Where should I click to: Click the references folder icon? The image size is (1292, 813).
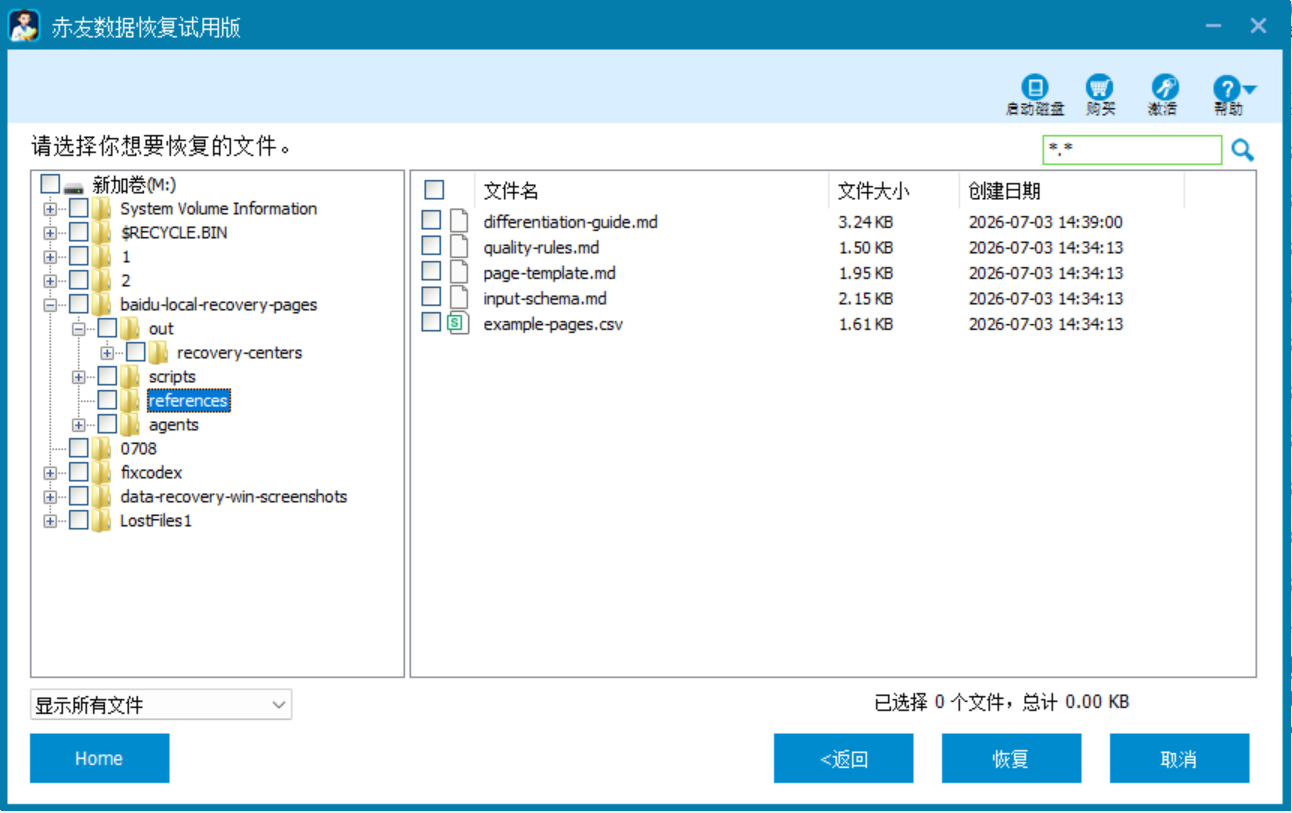(x=130, y=401)
